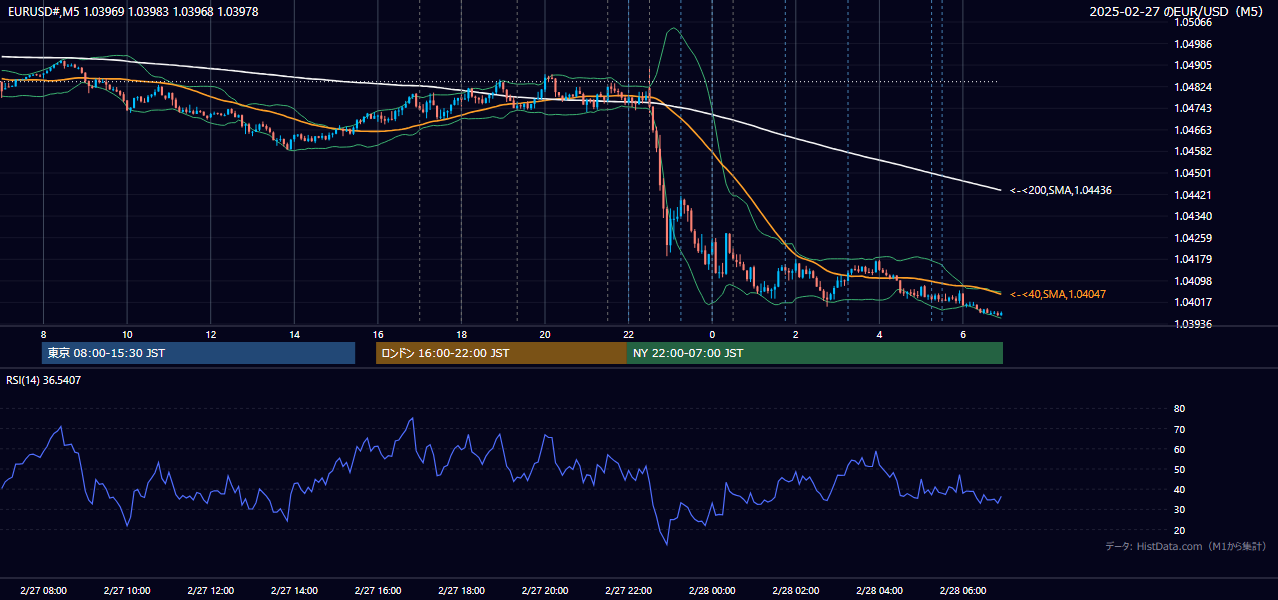Select the ロンドン 16:00-22:00 JST session bar
Viewport: 1278px width, 600px height.
501,353
